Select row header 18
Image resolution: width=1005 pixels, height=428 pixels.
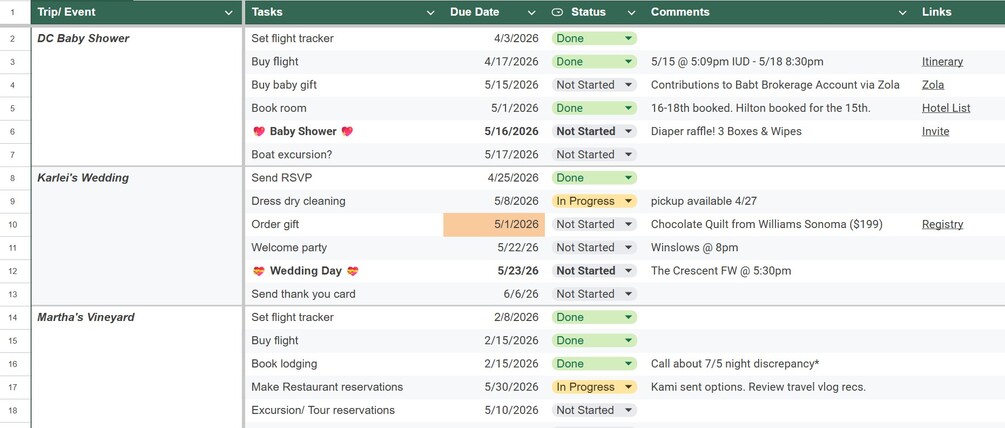coord(13,410)
